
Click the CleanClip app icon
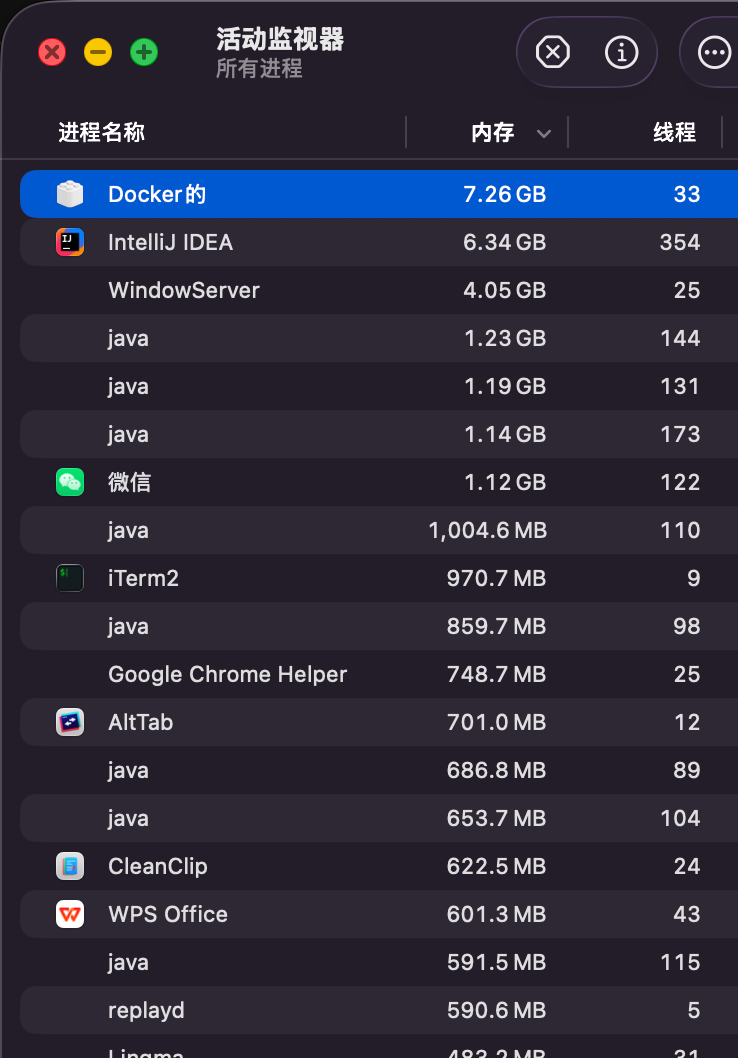70,866
